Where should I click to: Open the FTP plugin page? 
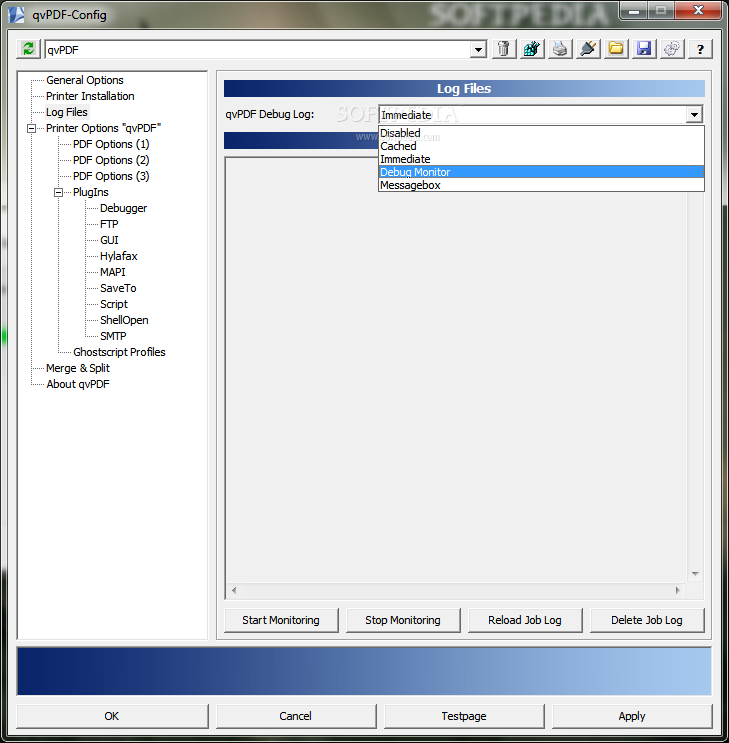[x=109, y=224]
